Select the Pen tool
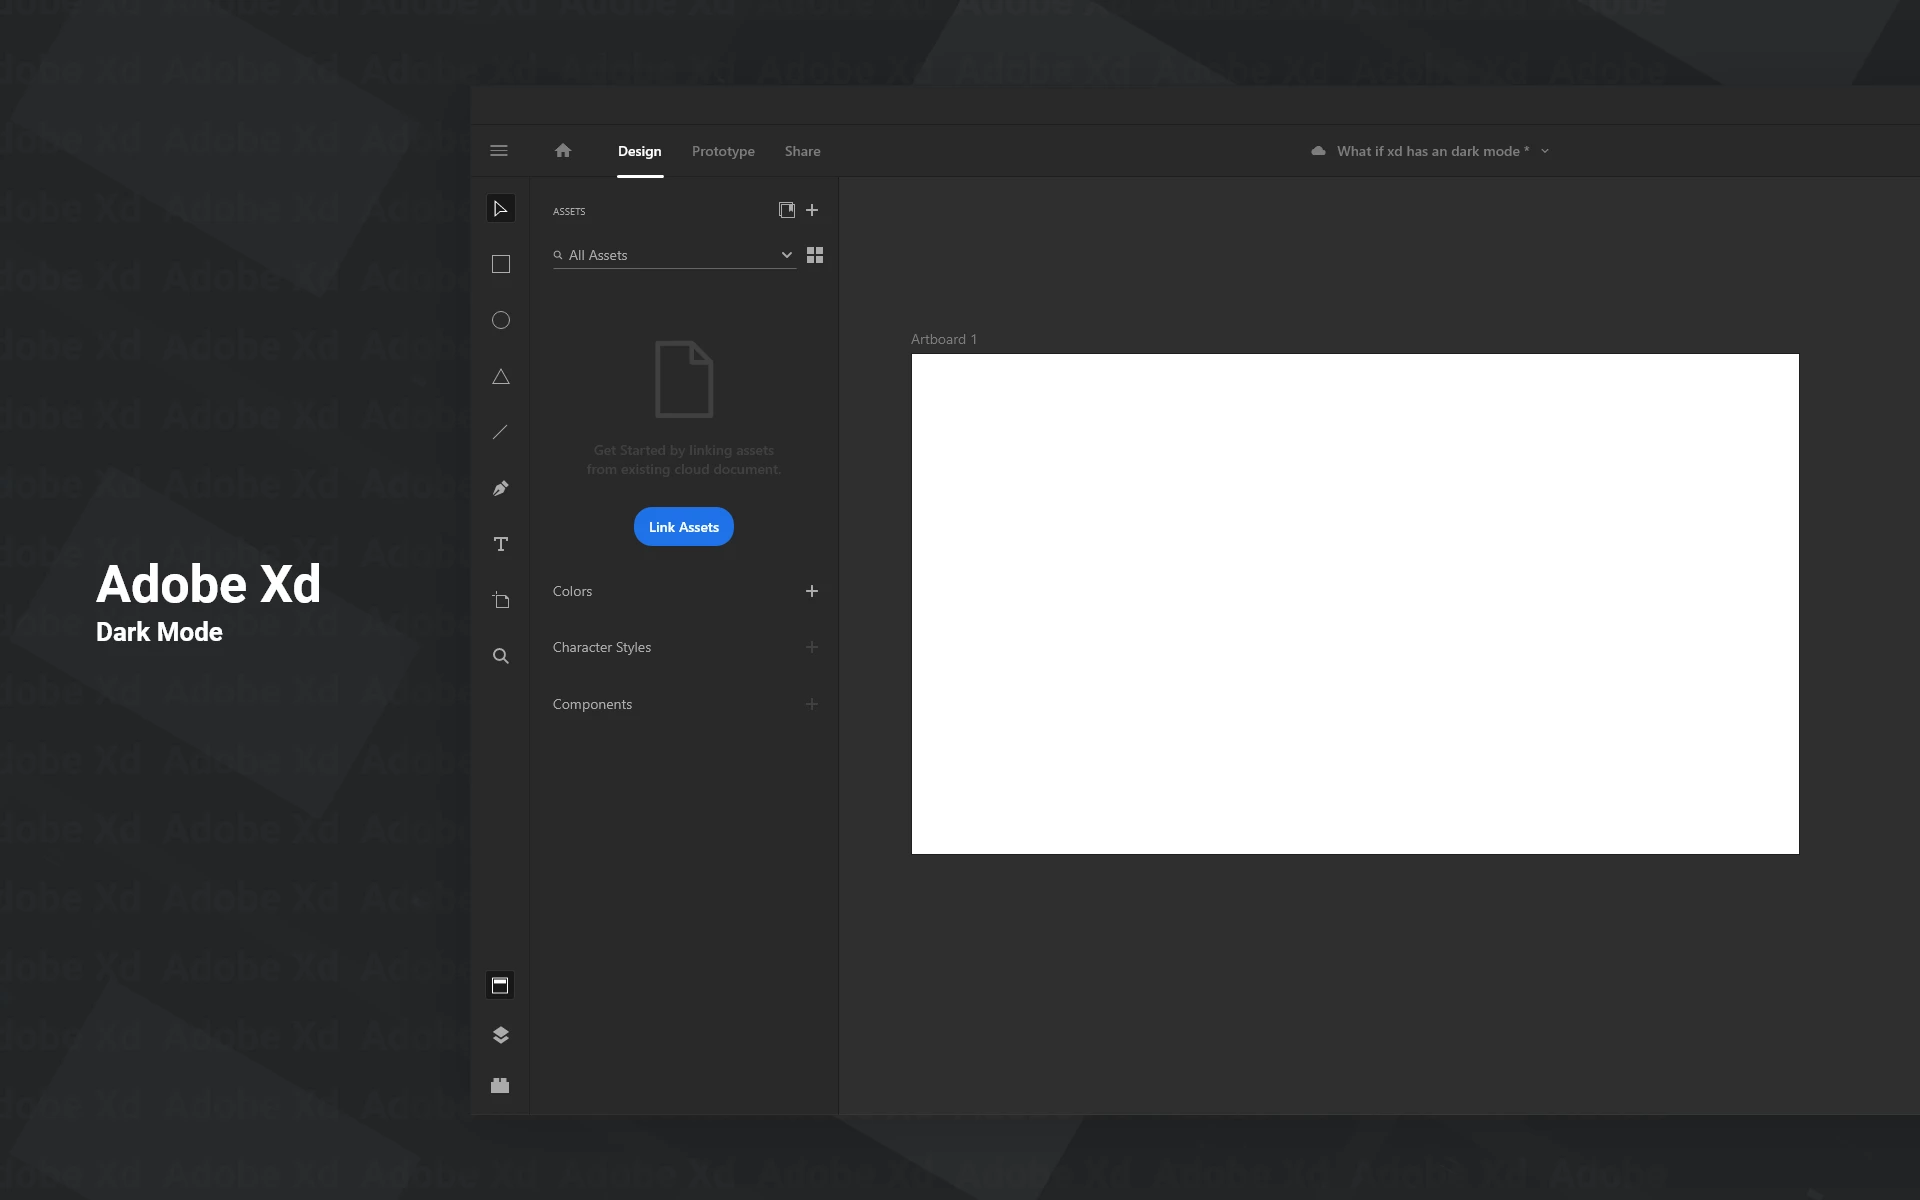Image resolution: width=1920 pixels, height=1200 pixels. click(500, 488)
